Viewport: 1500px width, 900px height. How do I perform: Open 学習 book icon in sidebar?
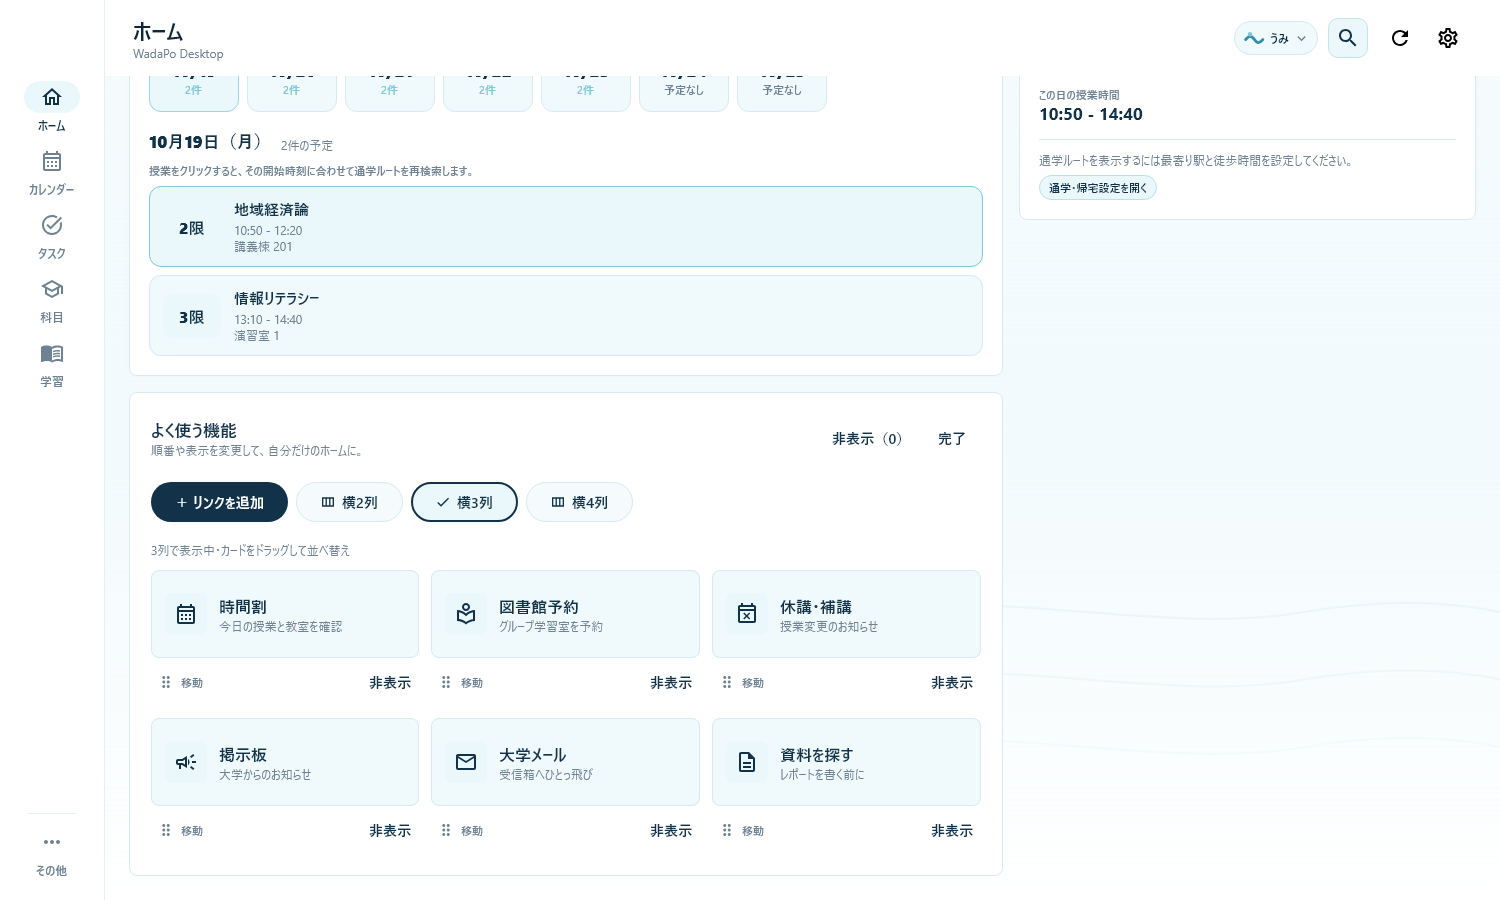pos(52,365)
